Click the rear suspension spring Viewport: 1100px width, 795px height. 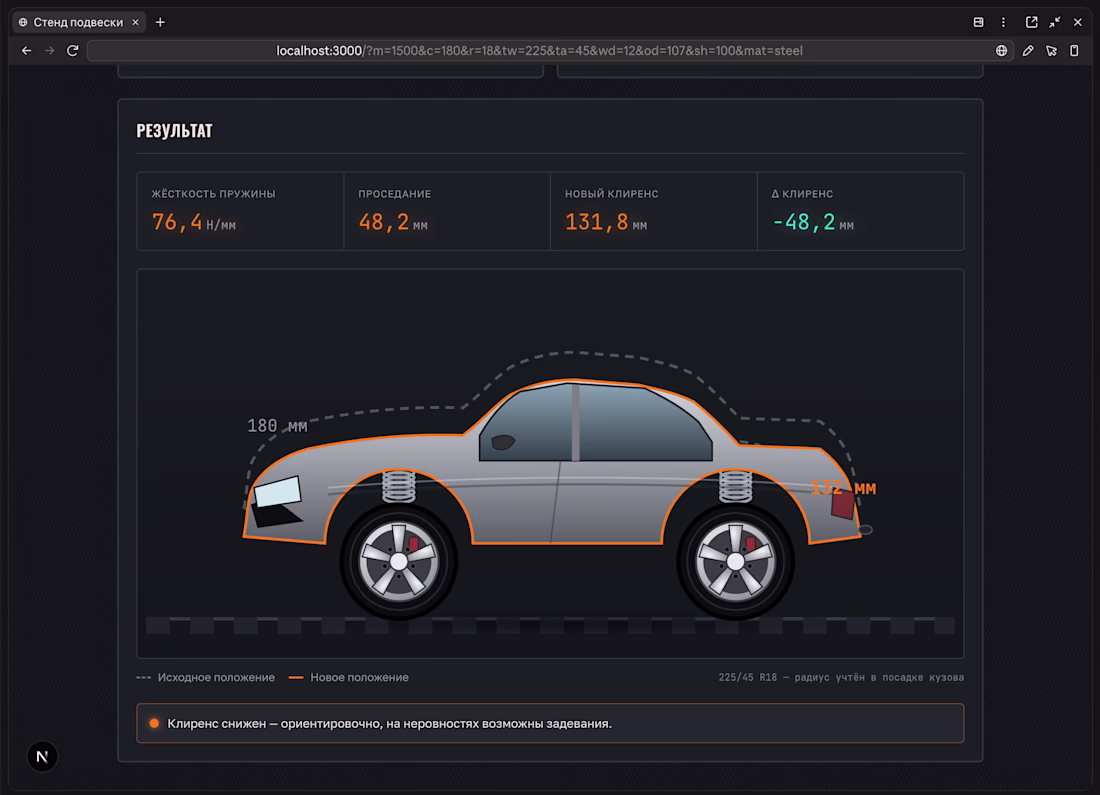(735, 486)
